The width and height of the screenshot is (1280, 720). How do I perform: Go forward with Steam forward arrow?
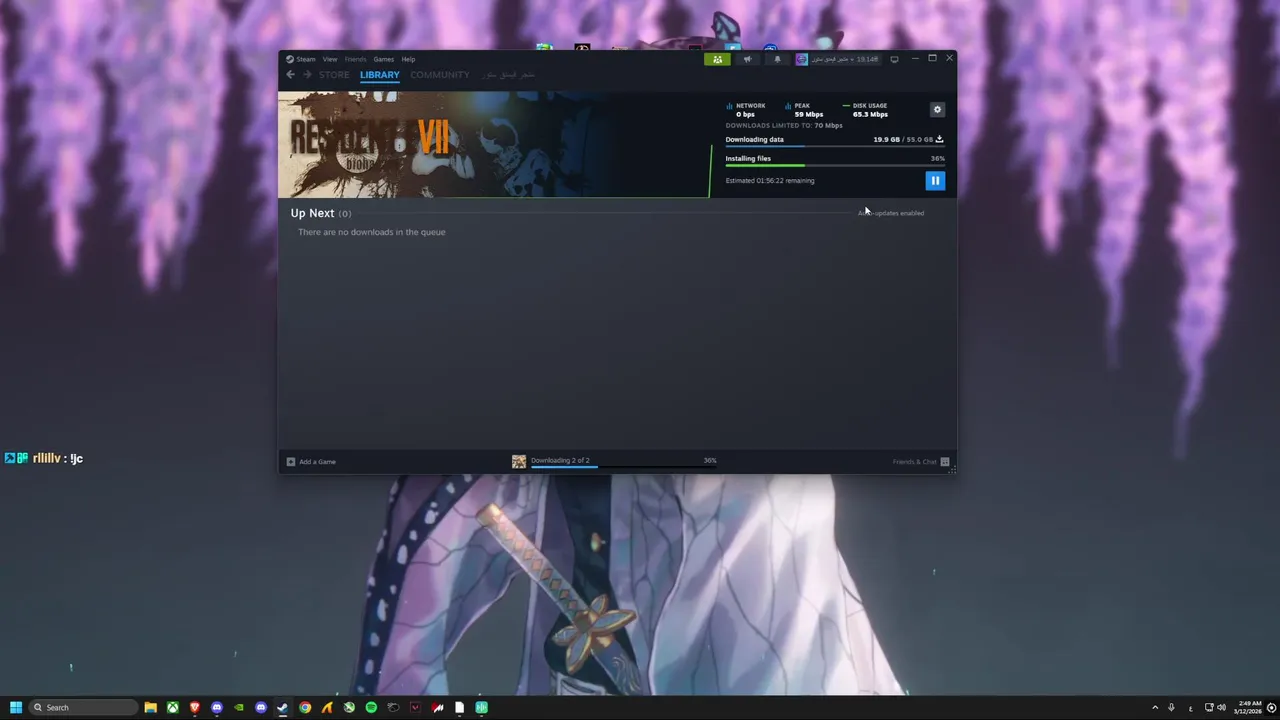click(x=307, y=75)
